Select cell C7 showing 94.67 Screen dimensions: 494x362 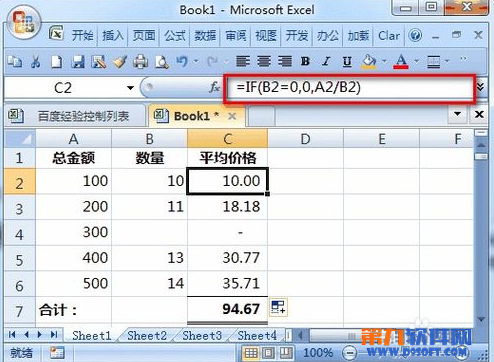click(228, 309)
